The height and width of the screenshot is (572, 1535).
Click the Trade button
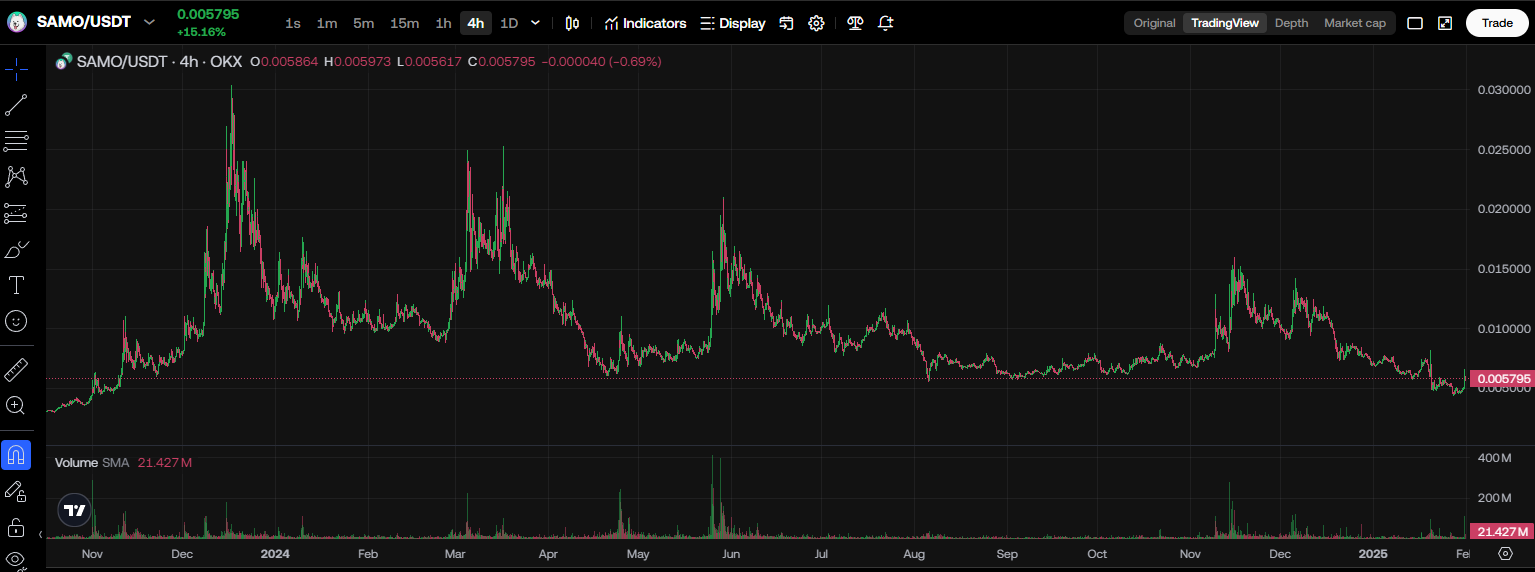pos(1497,23)
